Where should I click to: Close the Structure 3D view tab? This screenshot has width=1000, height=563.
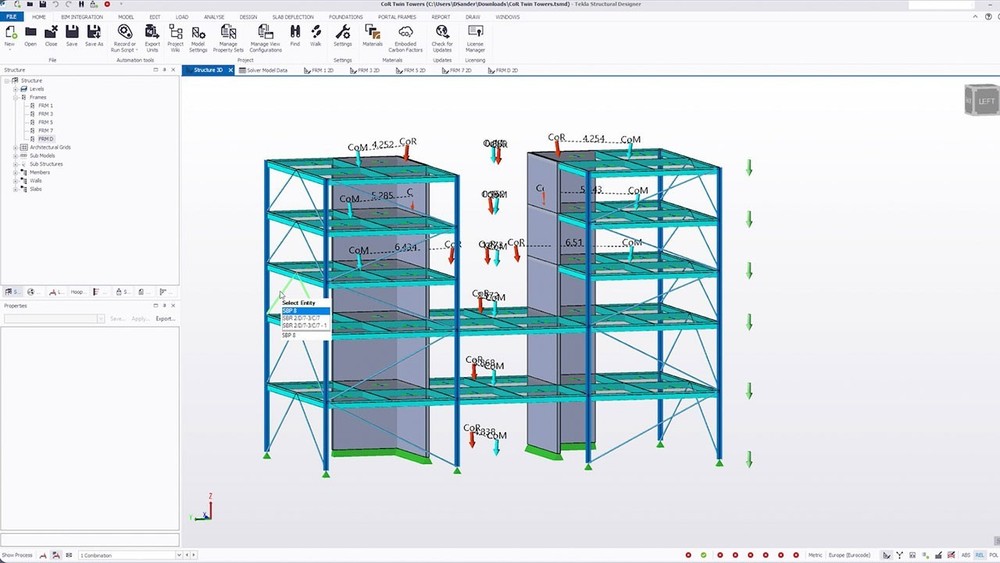pyautogui.click(x=230, y=70)
